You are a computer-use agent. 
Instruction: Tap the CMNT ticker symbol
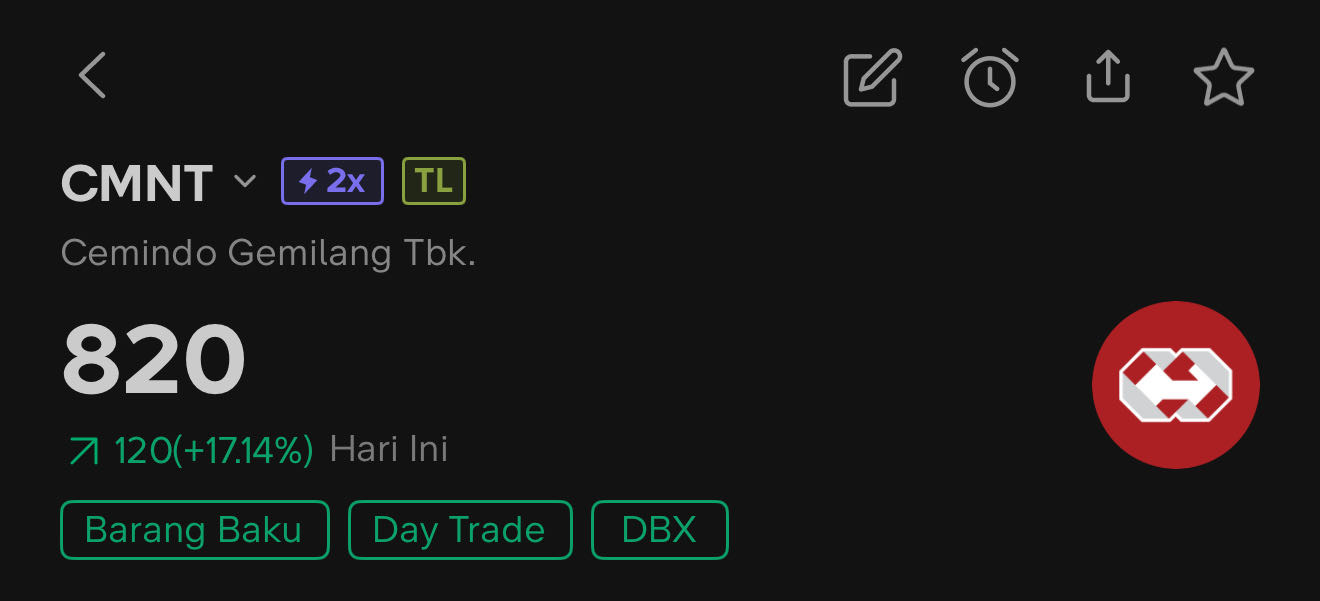point(137,183)
